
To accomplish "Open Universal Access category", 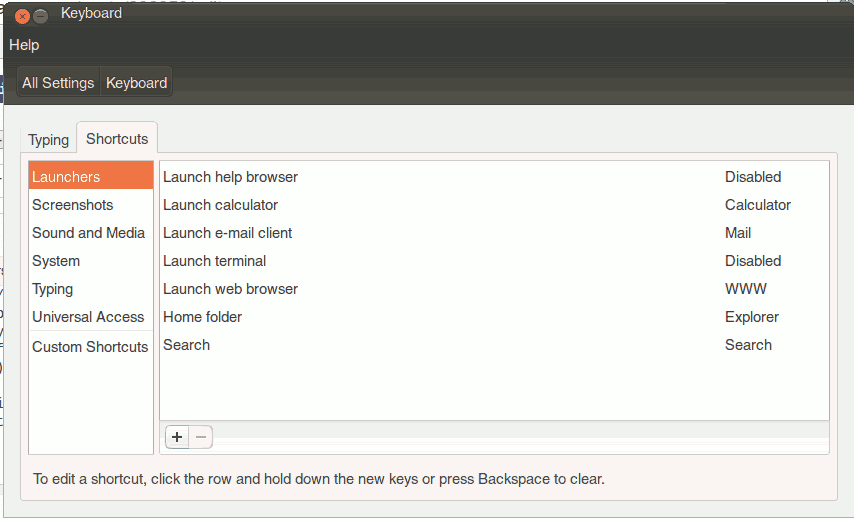I will tap(91, 317).
